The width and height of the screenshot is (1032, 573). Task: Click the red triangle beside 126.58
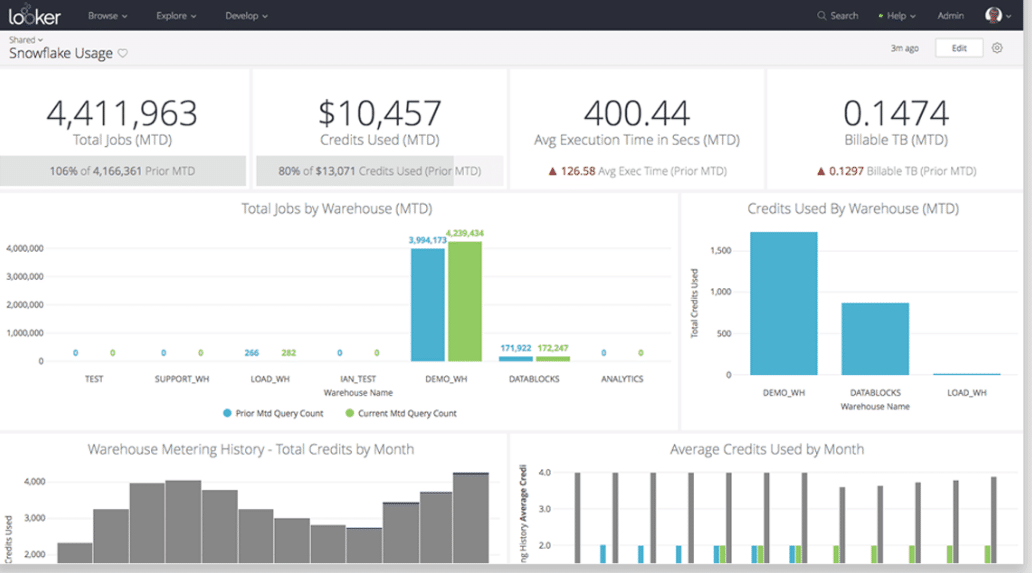click(552, 172)
